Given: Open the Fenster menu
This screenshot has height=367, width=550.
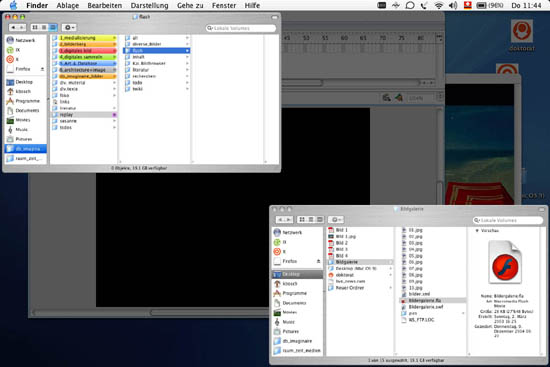Looking at the screenshot, I should 224,5.
